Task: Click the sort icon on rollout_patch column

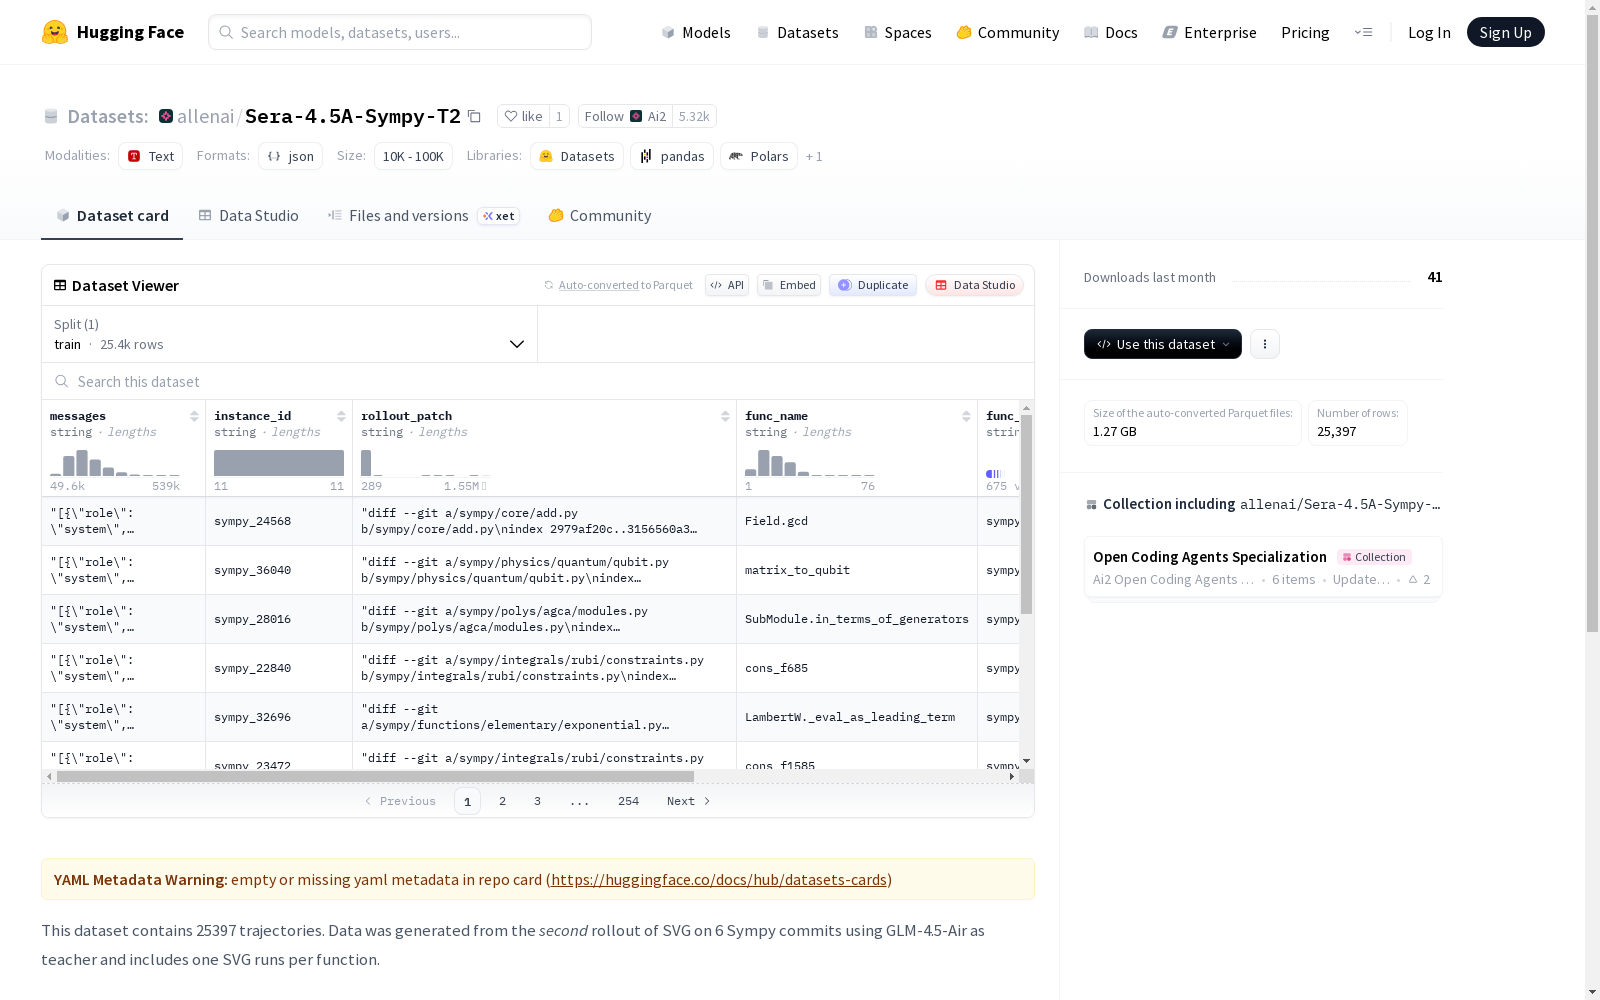Action: 725,416
